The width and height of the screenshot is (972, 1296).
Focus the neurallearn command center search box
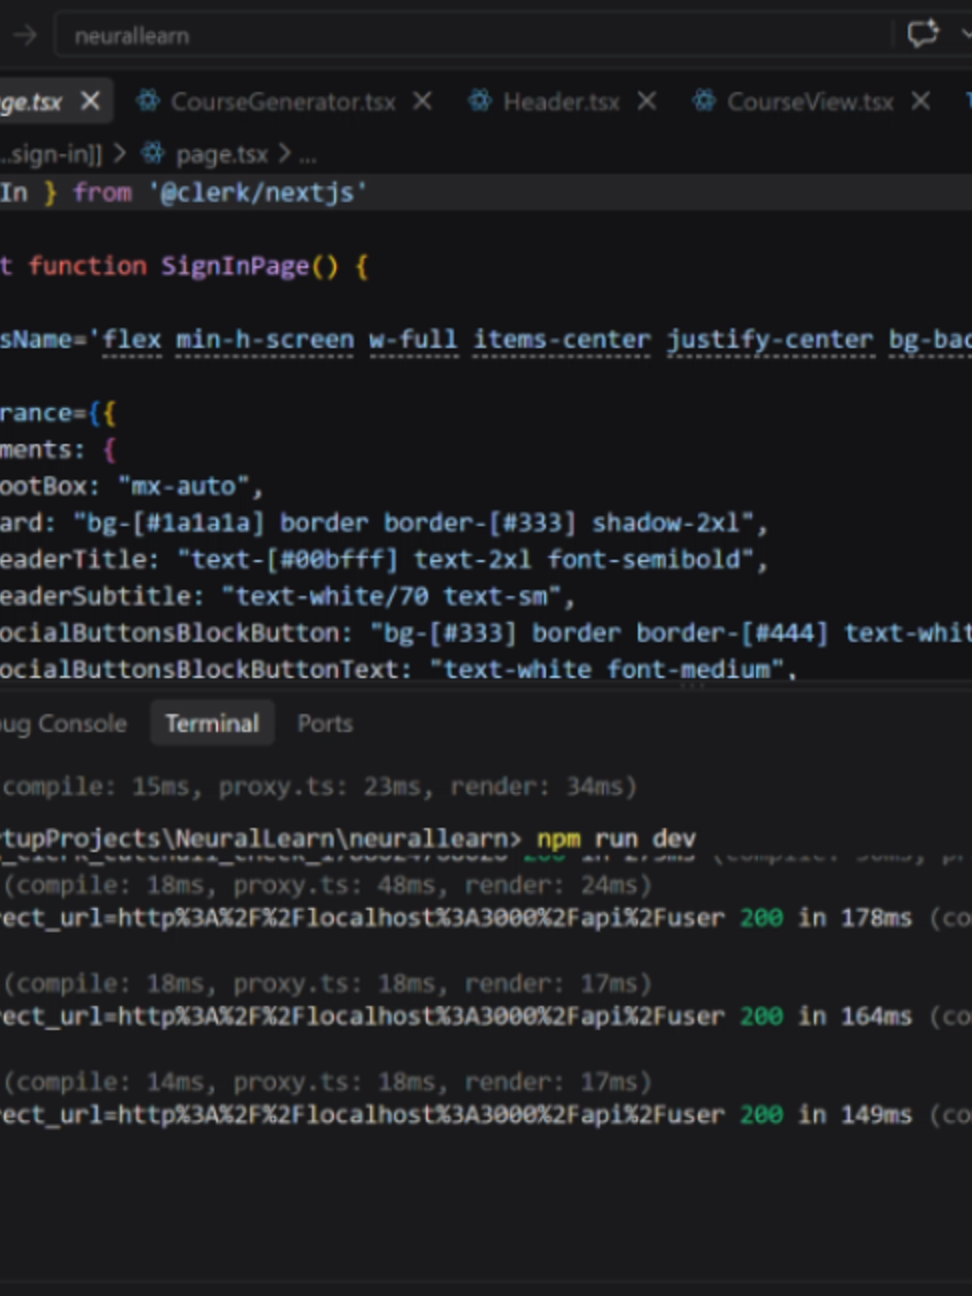coord(472,36)
